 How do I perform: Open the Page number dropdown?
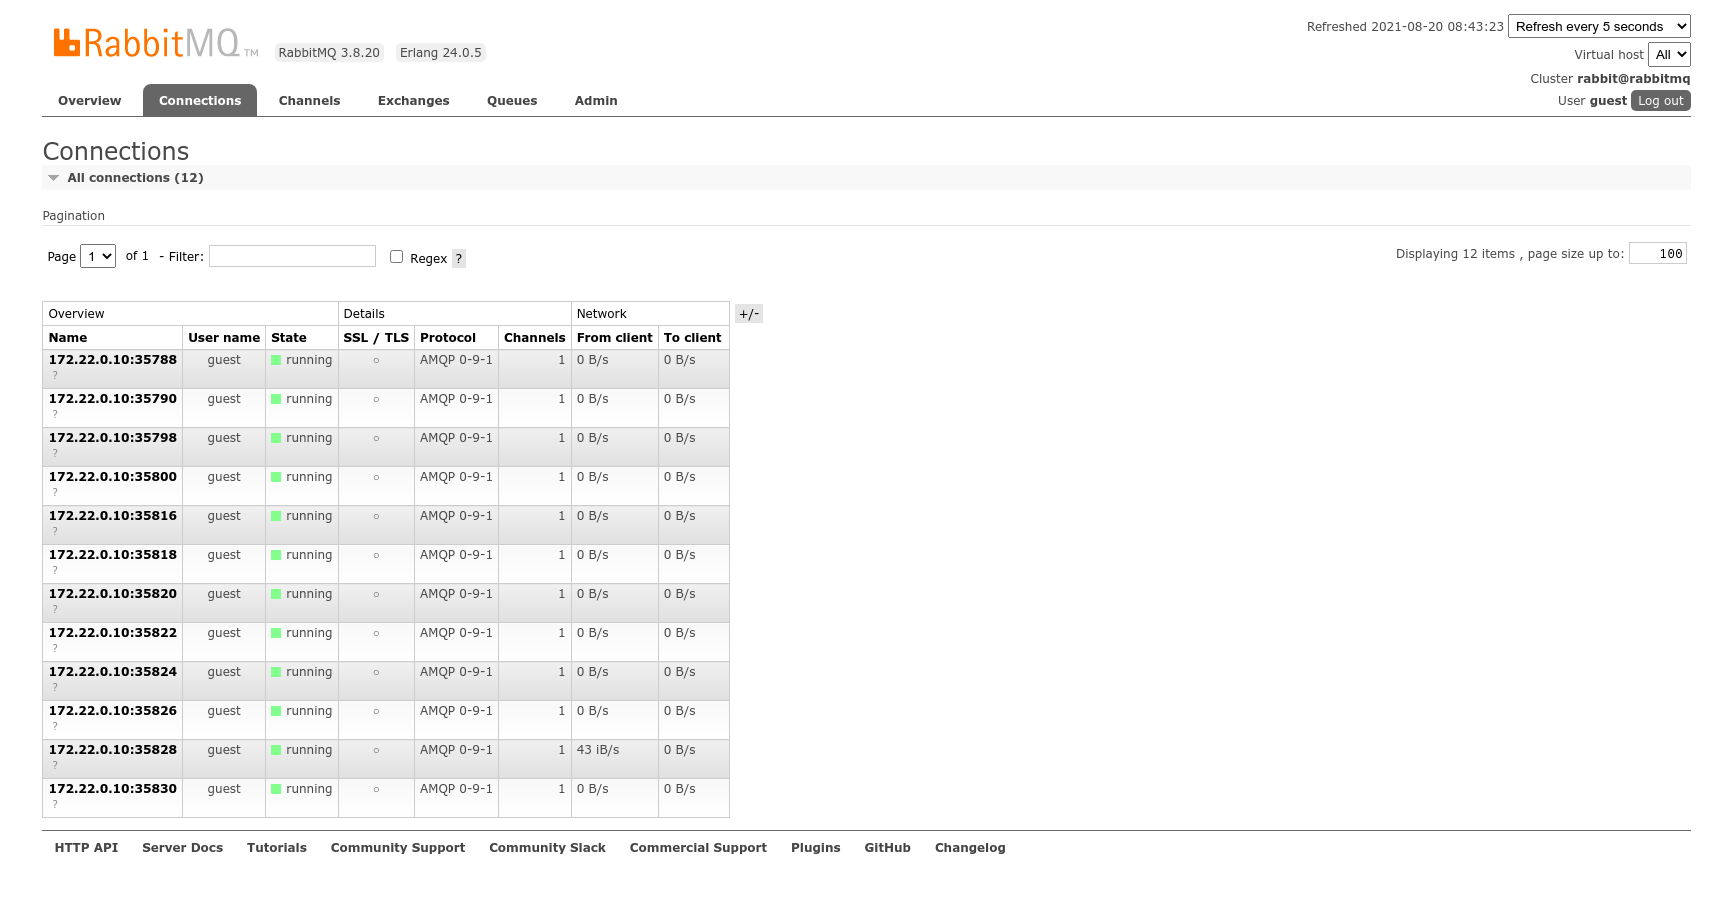coord(98,256)
